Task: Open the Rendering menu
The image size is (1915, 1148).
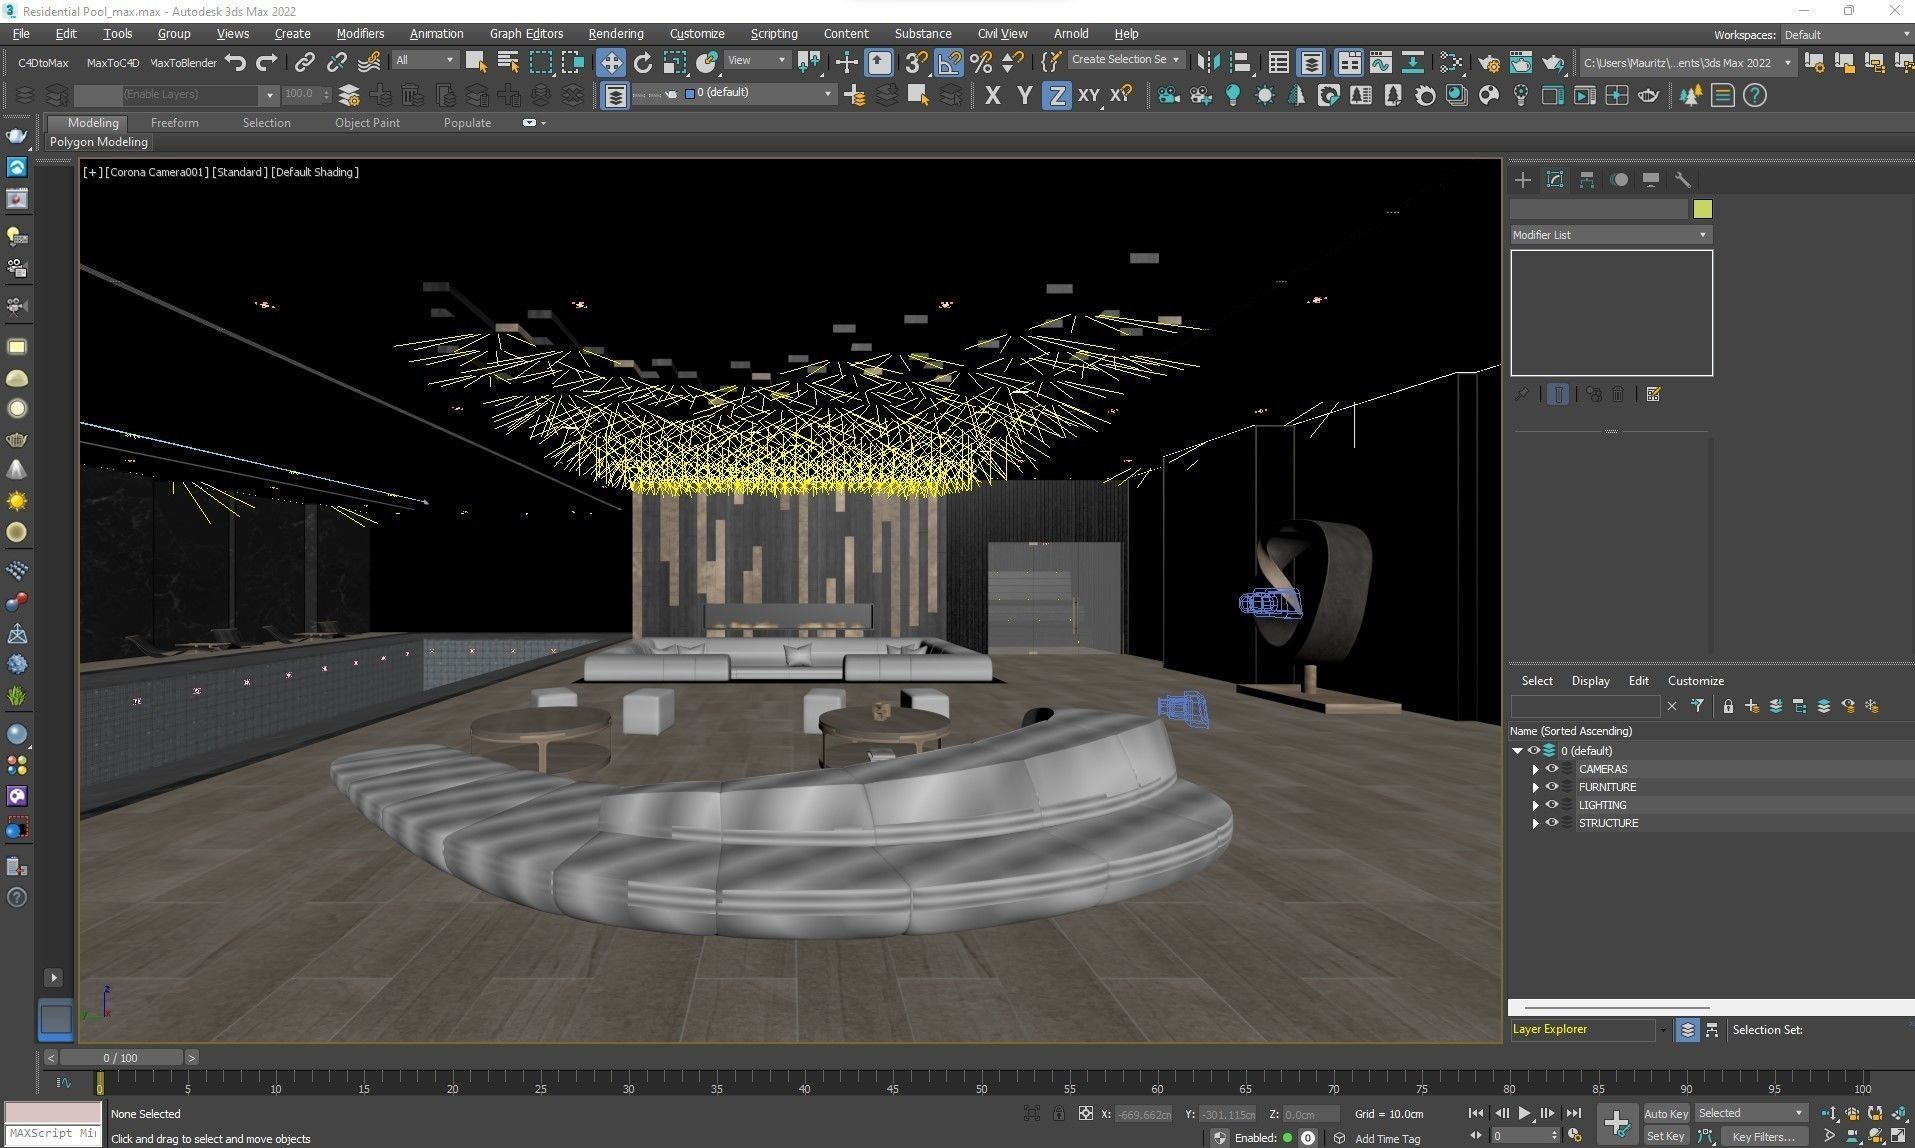Action: tap(615, 33)
